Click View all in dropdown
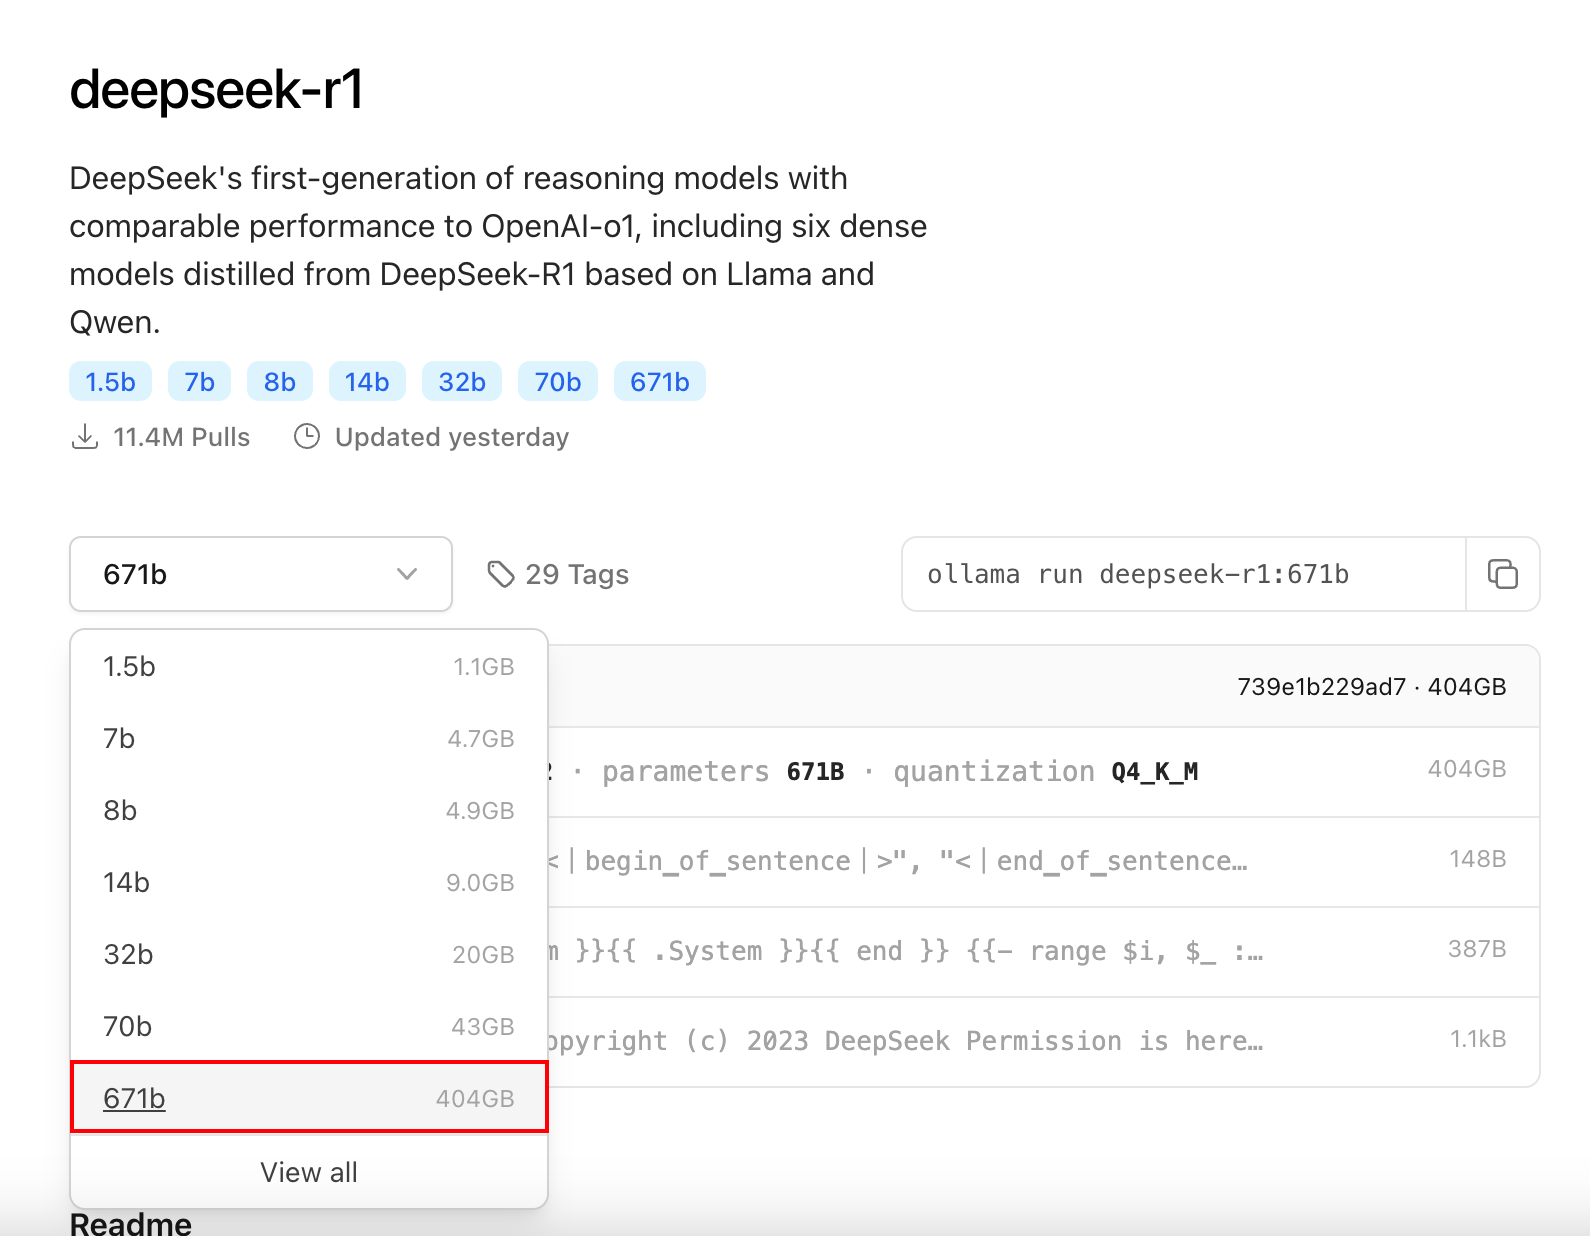 [x=308, y=1172]
